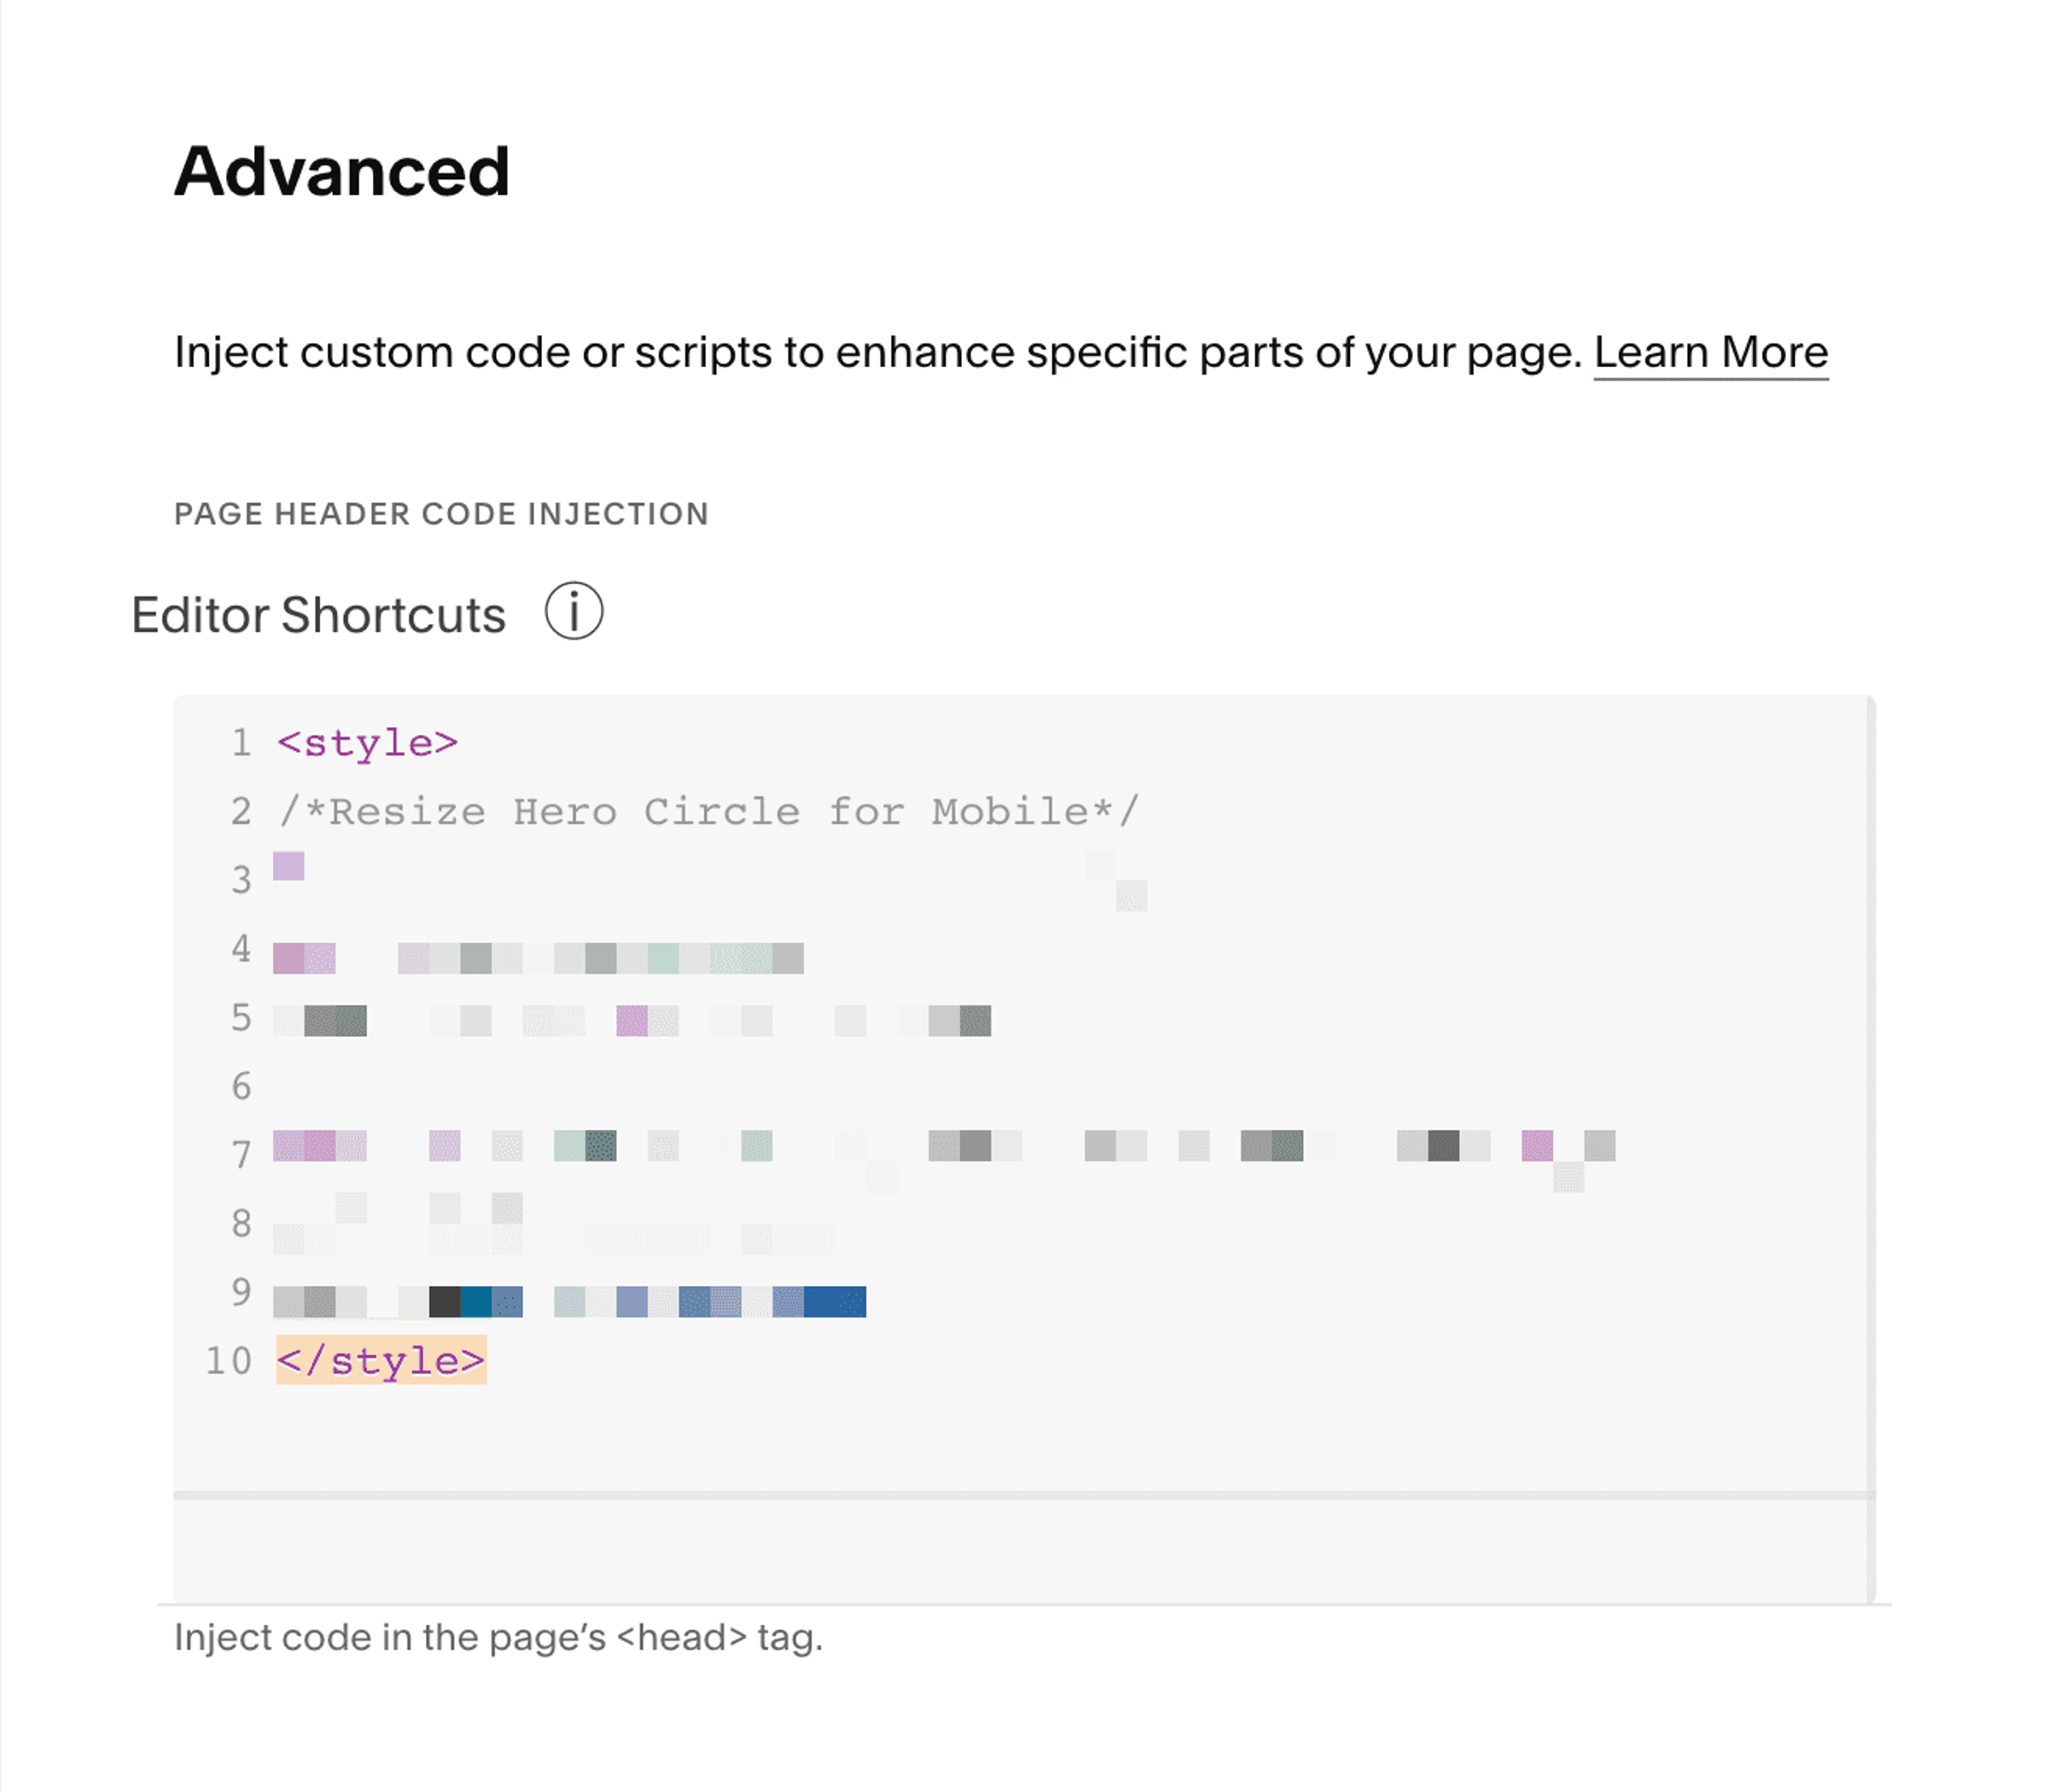Screen dimensions: 2048x1792
Task: Select line number 8 in the gutter
Action: (x=240, y=1223)
